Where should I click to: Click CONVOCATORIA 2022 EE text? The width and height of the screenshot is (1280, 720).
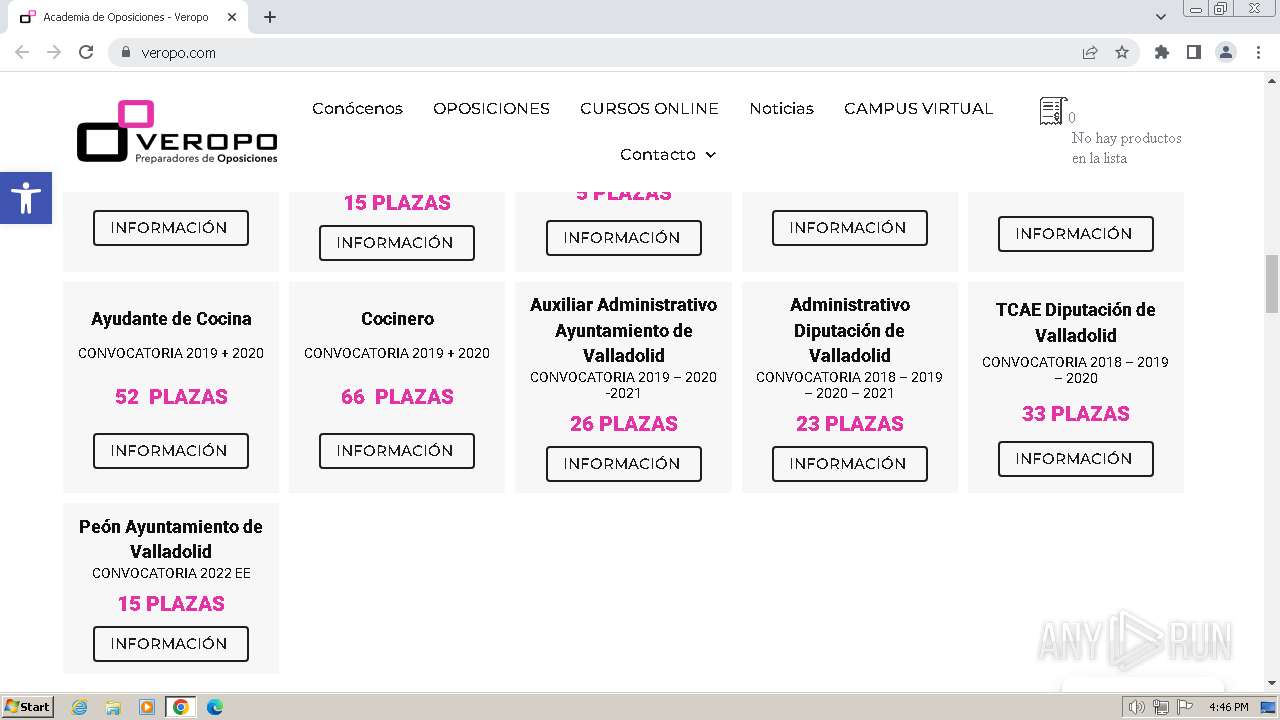[x=171, y=574]
